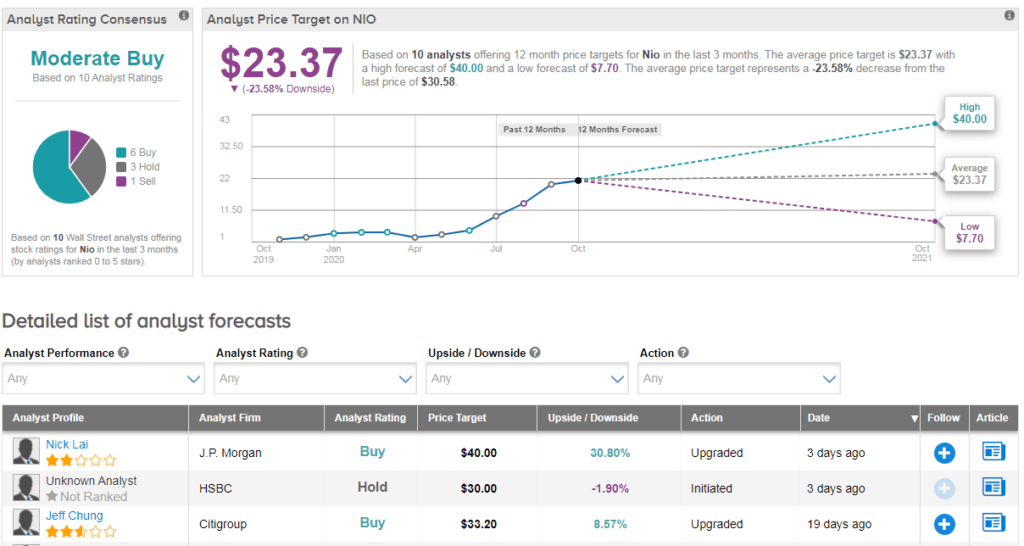Click the black current-price point on chart

click(x=578, y=180)
